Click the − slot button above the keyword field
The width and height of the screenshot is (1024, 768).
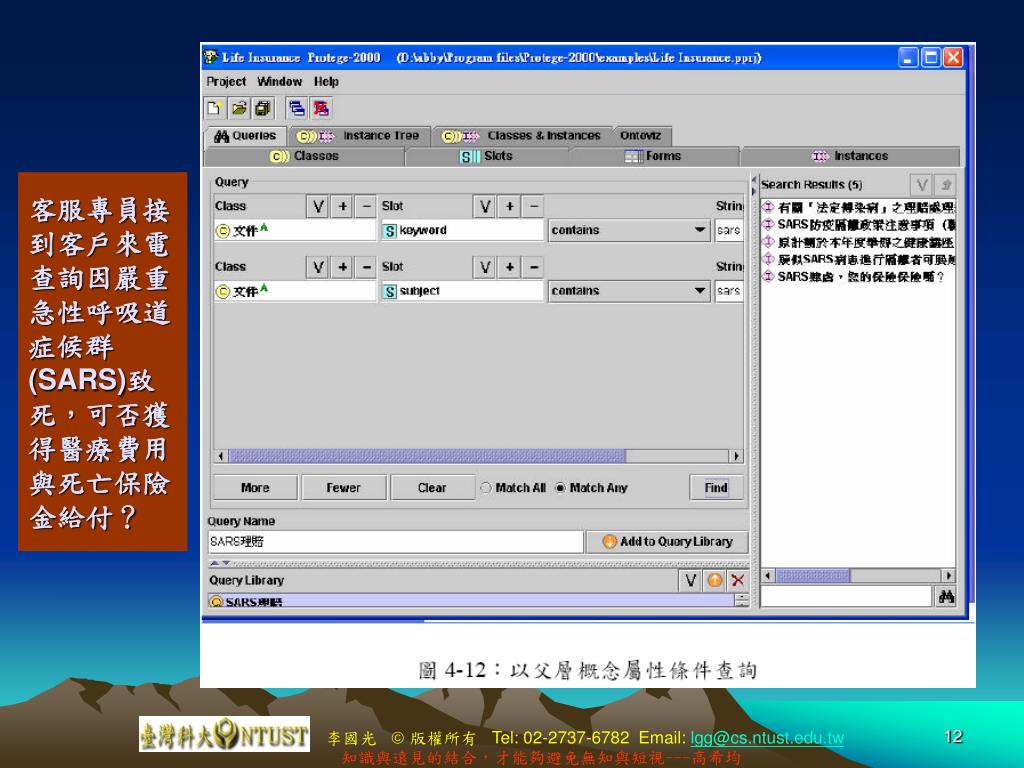(534, 206)
